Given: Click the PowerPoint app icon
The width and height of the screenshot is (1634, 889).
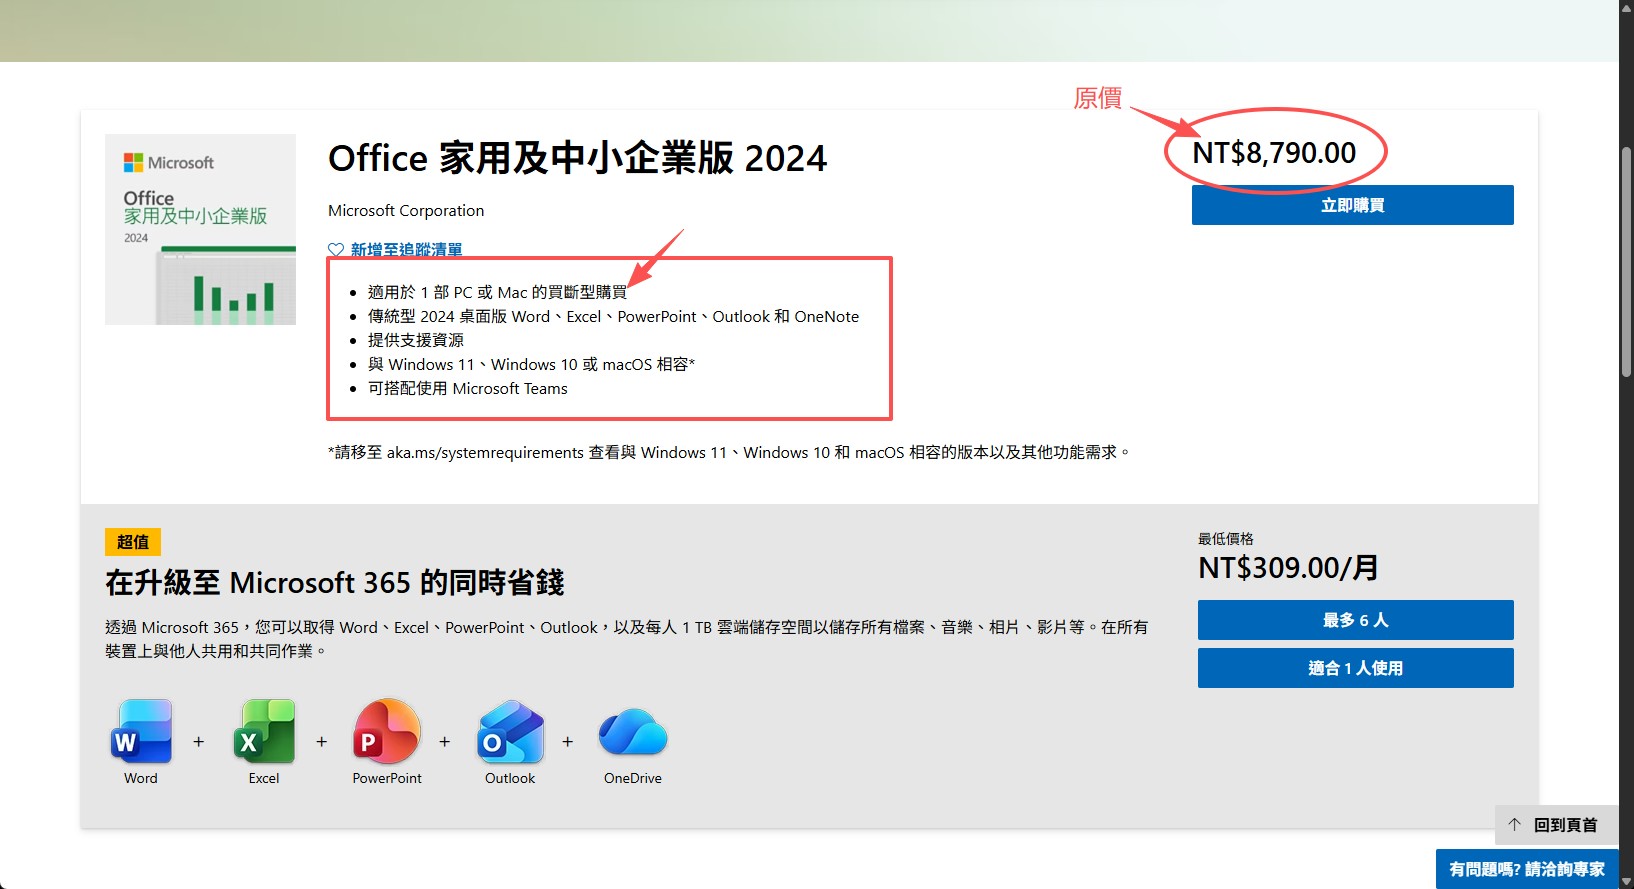Looking at the screenshot, I should [x=387, y=732].
